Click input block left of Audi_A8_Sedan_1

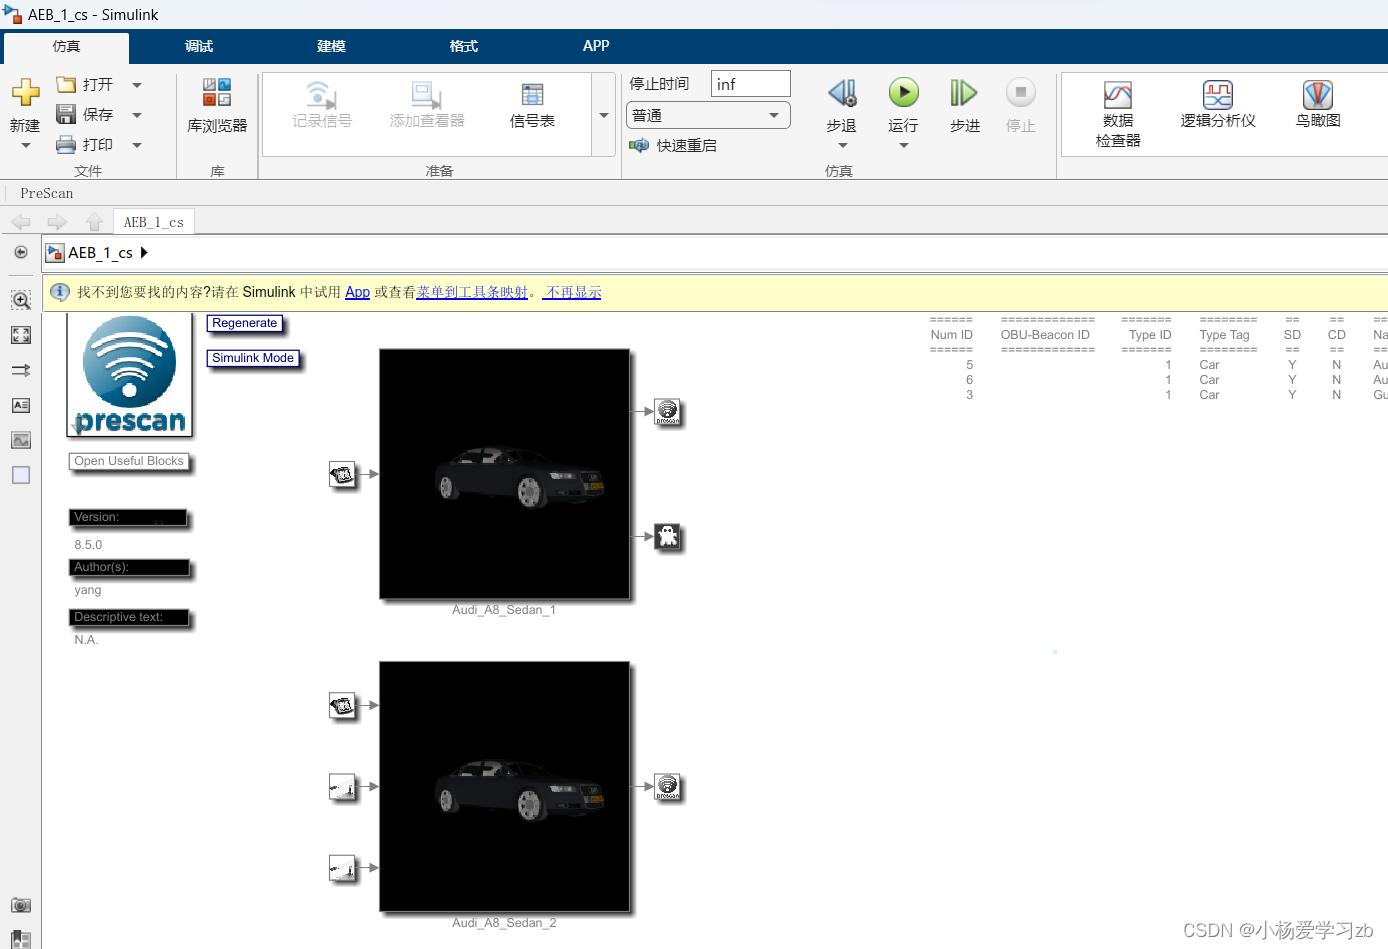[342, 474]
